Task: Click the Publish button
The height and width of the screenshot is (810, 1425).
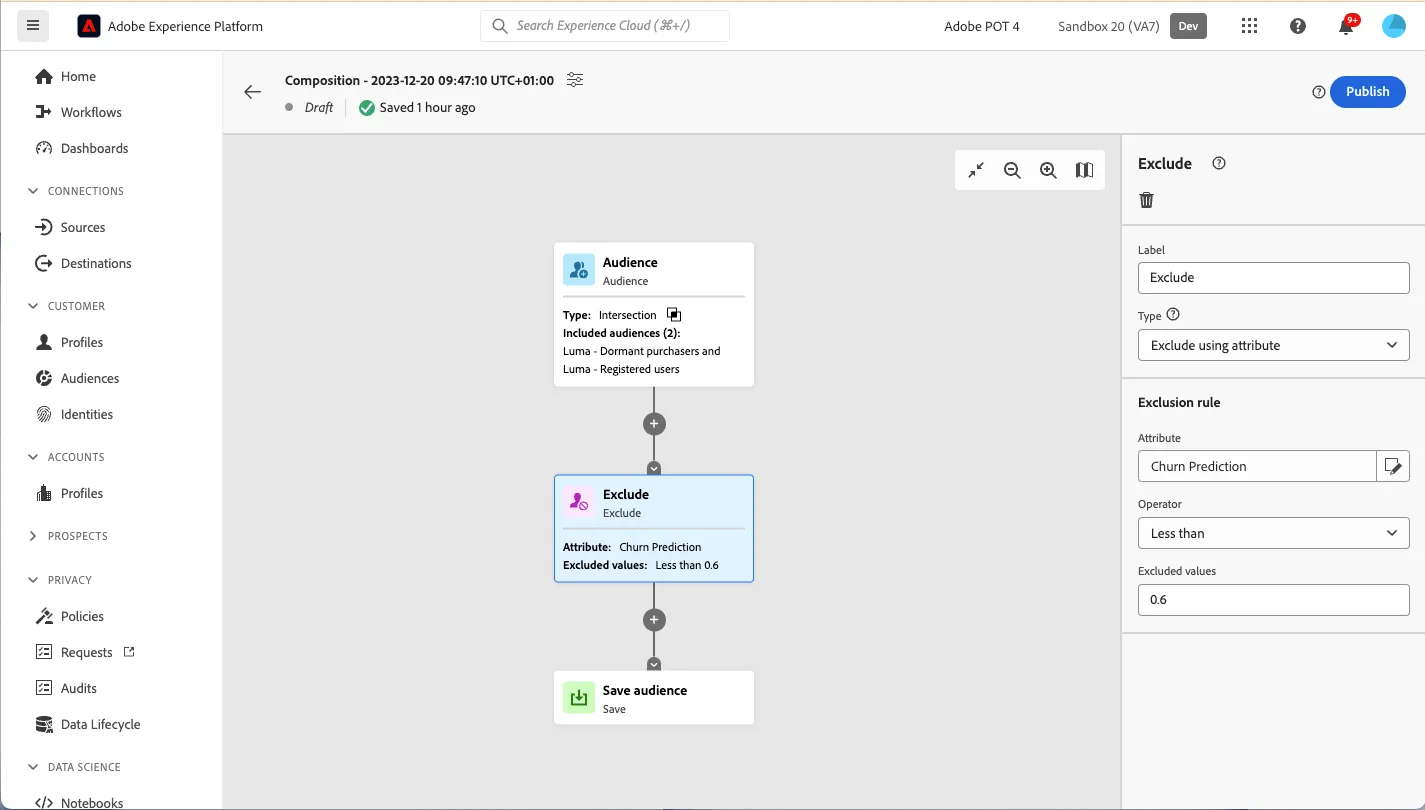Action: pos(1368,92)
